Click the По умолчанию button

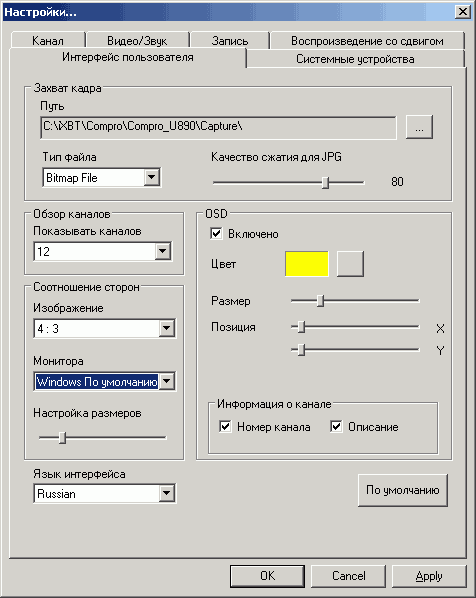403,490
